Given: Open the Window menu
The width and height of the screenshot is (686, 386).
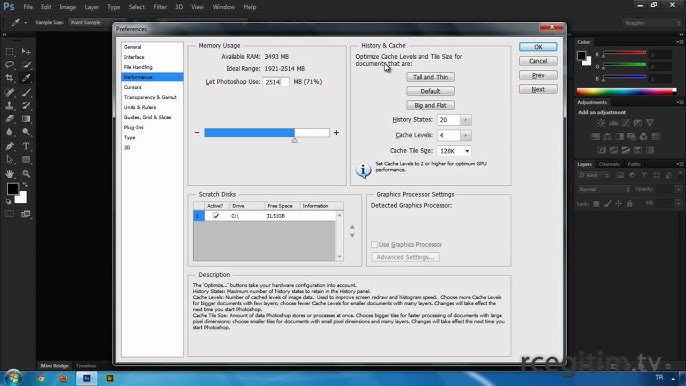Looking at the screenshot, I should click(224, 7).
